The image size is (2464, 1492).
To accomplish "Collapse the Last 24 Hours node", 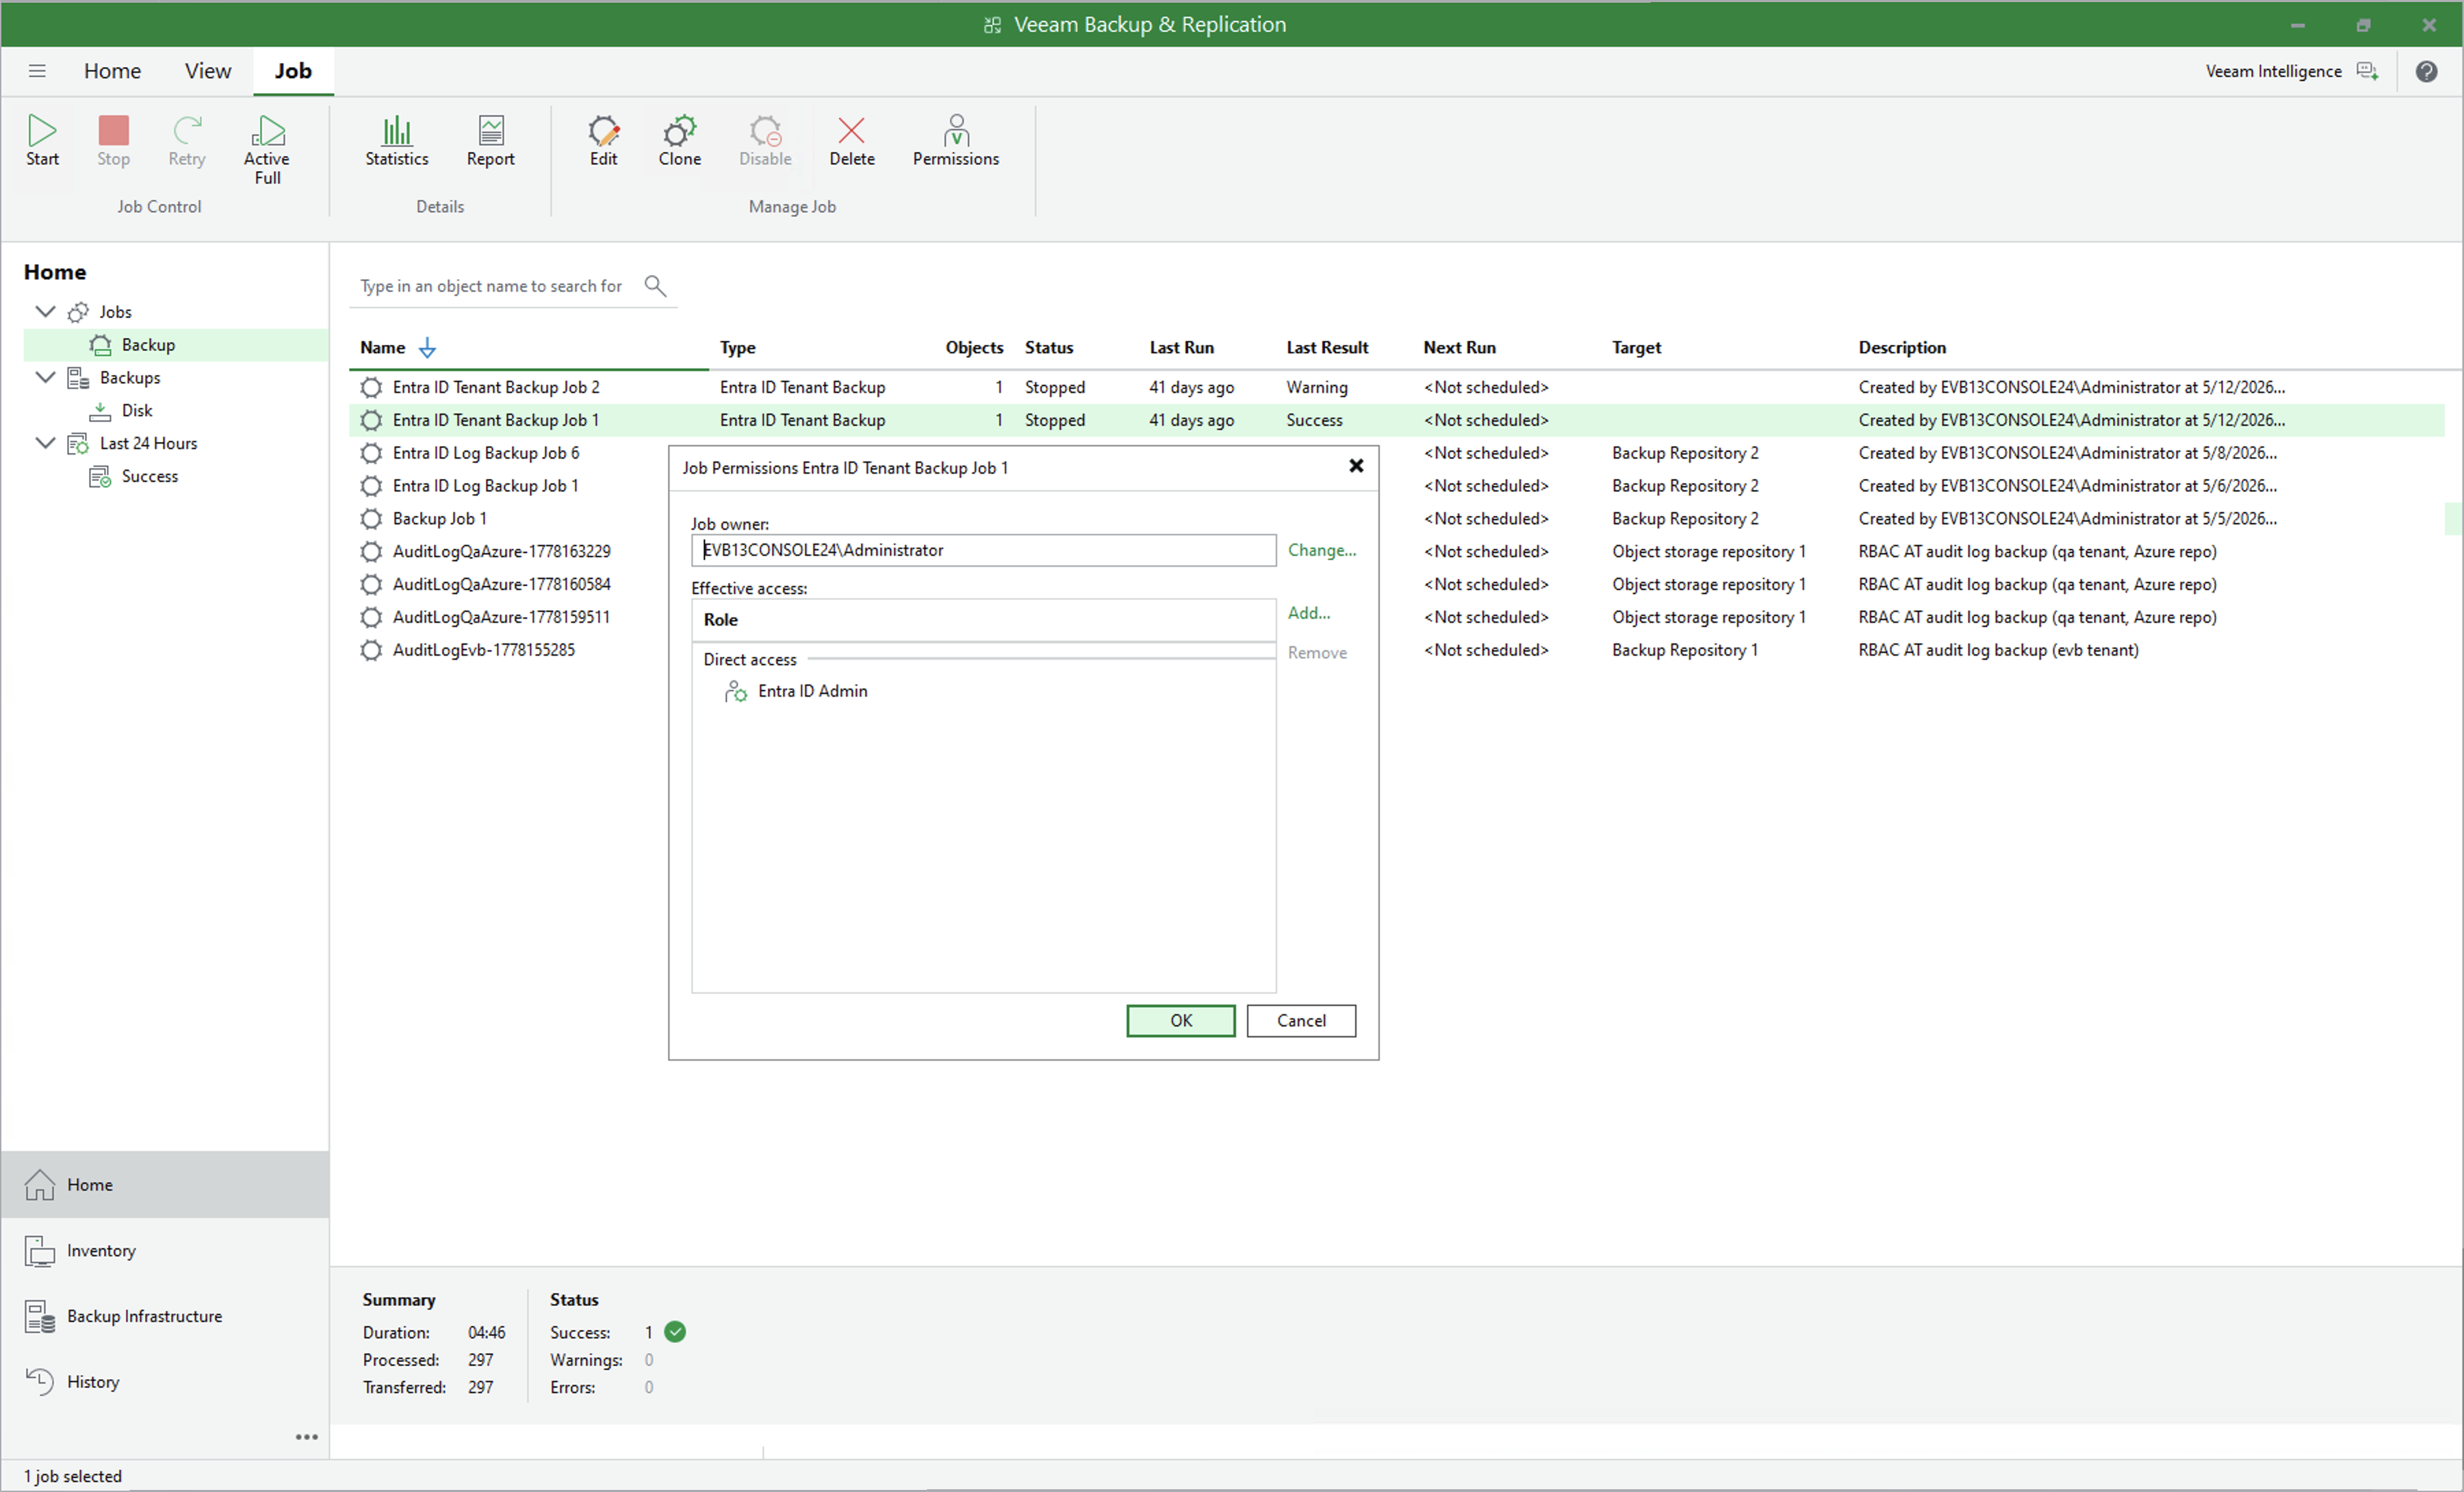I will click(x=45, y=443).
